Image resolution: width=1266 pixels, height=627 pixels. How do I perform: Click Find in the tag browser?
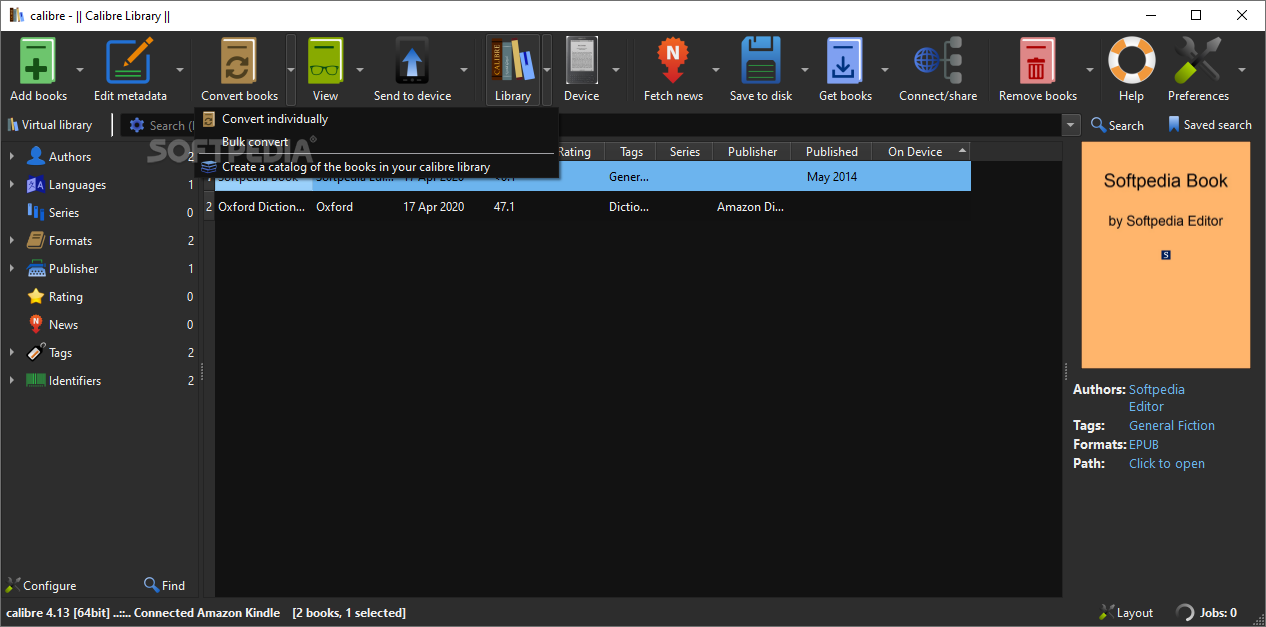click(164, 585)
